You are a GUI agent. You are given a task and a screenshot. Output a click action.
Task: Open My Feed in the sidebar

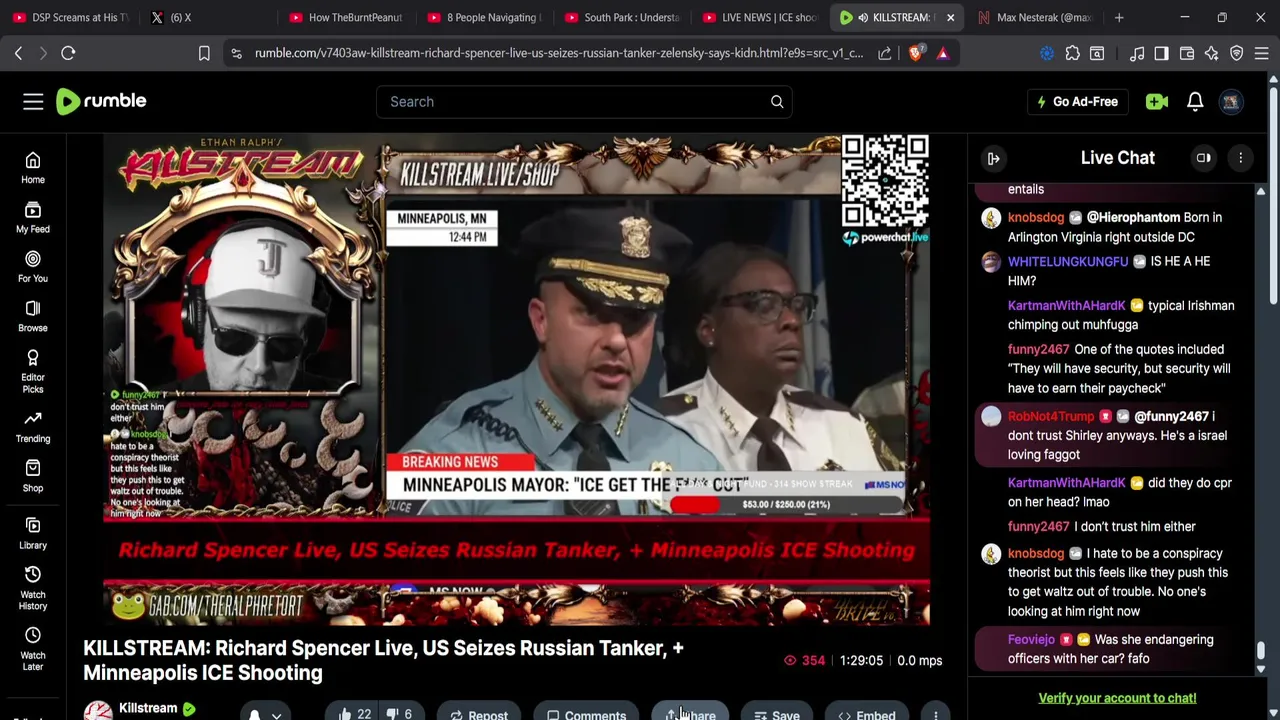coord(33,218)
